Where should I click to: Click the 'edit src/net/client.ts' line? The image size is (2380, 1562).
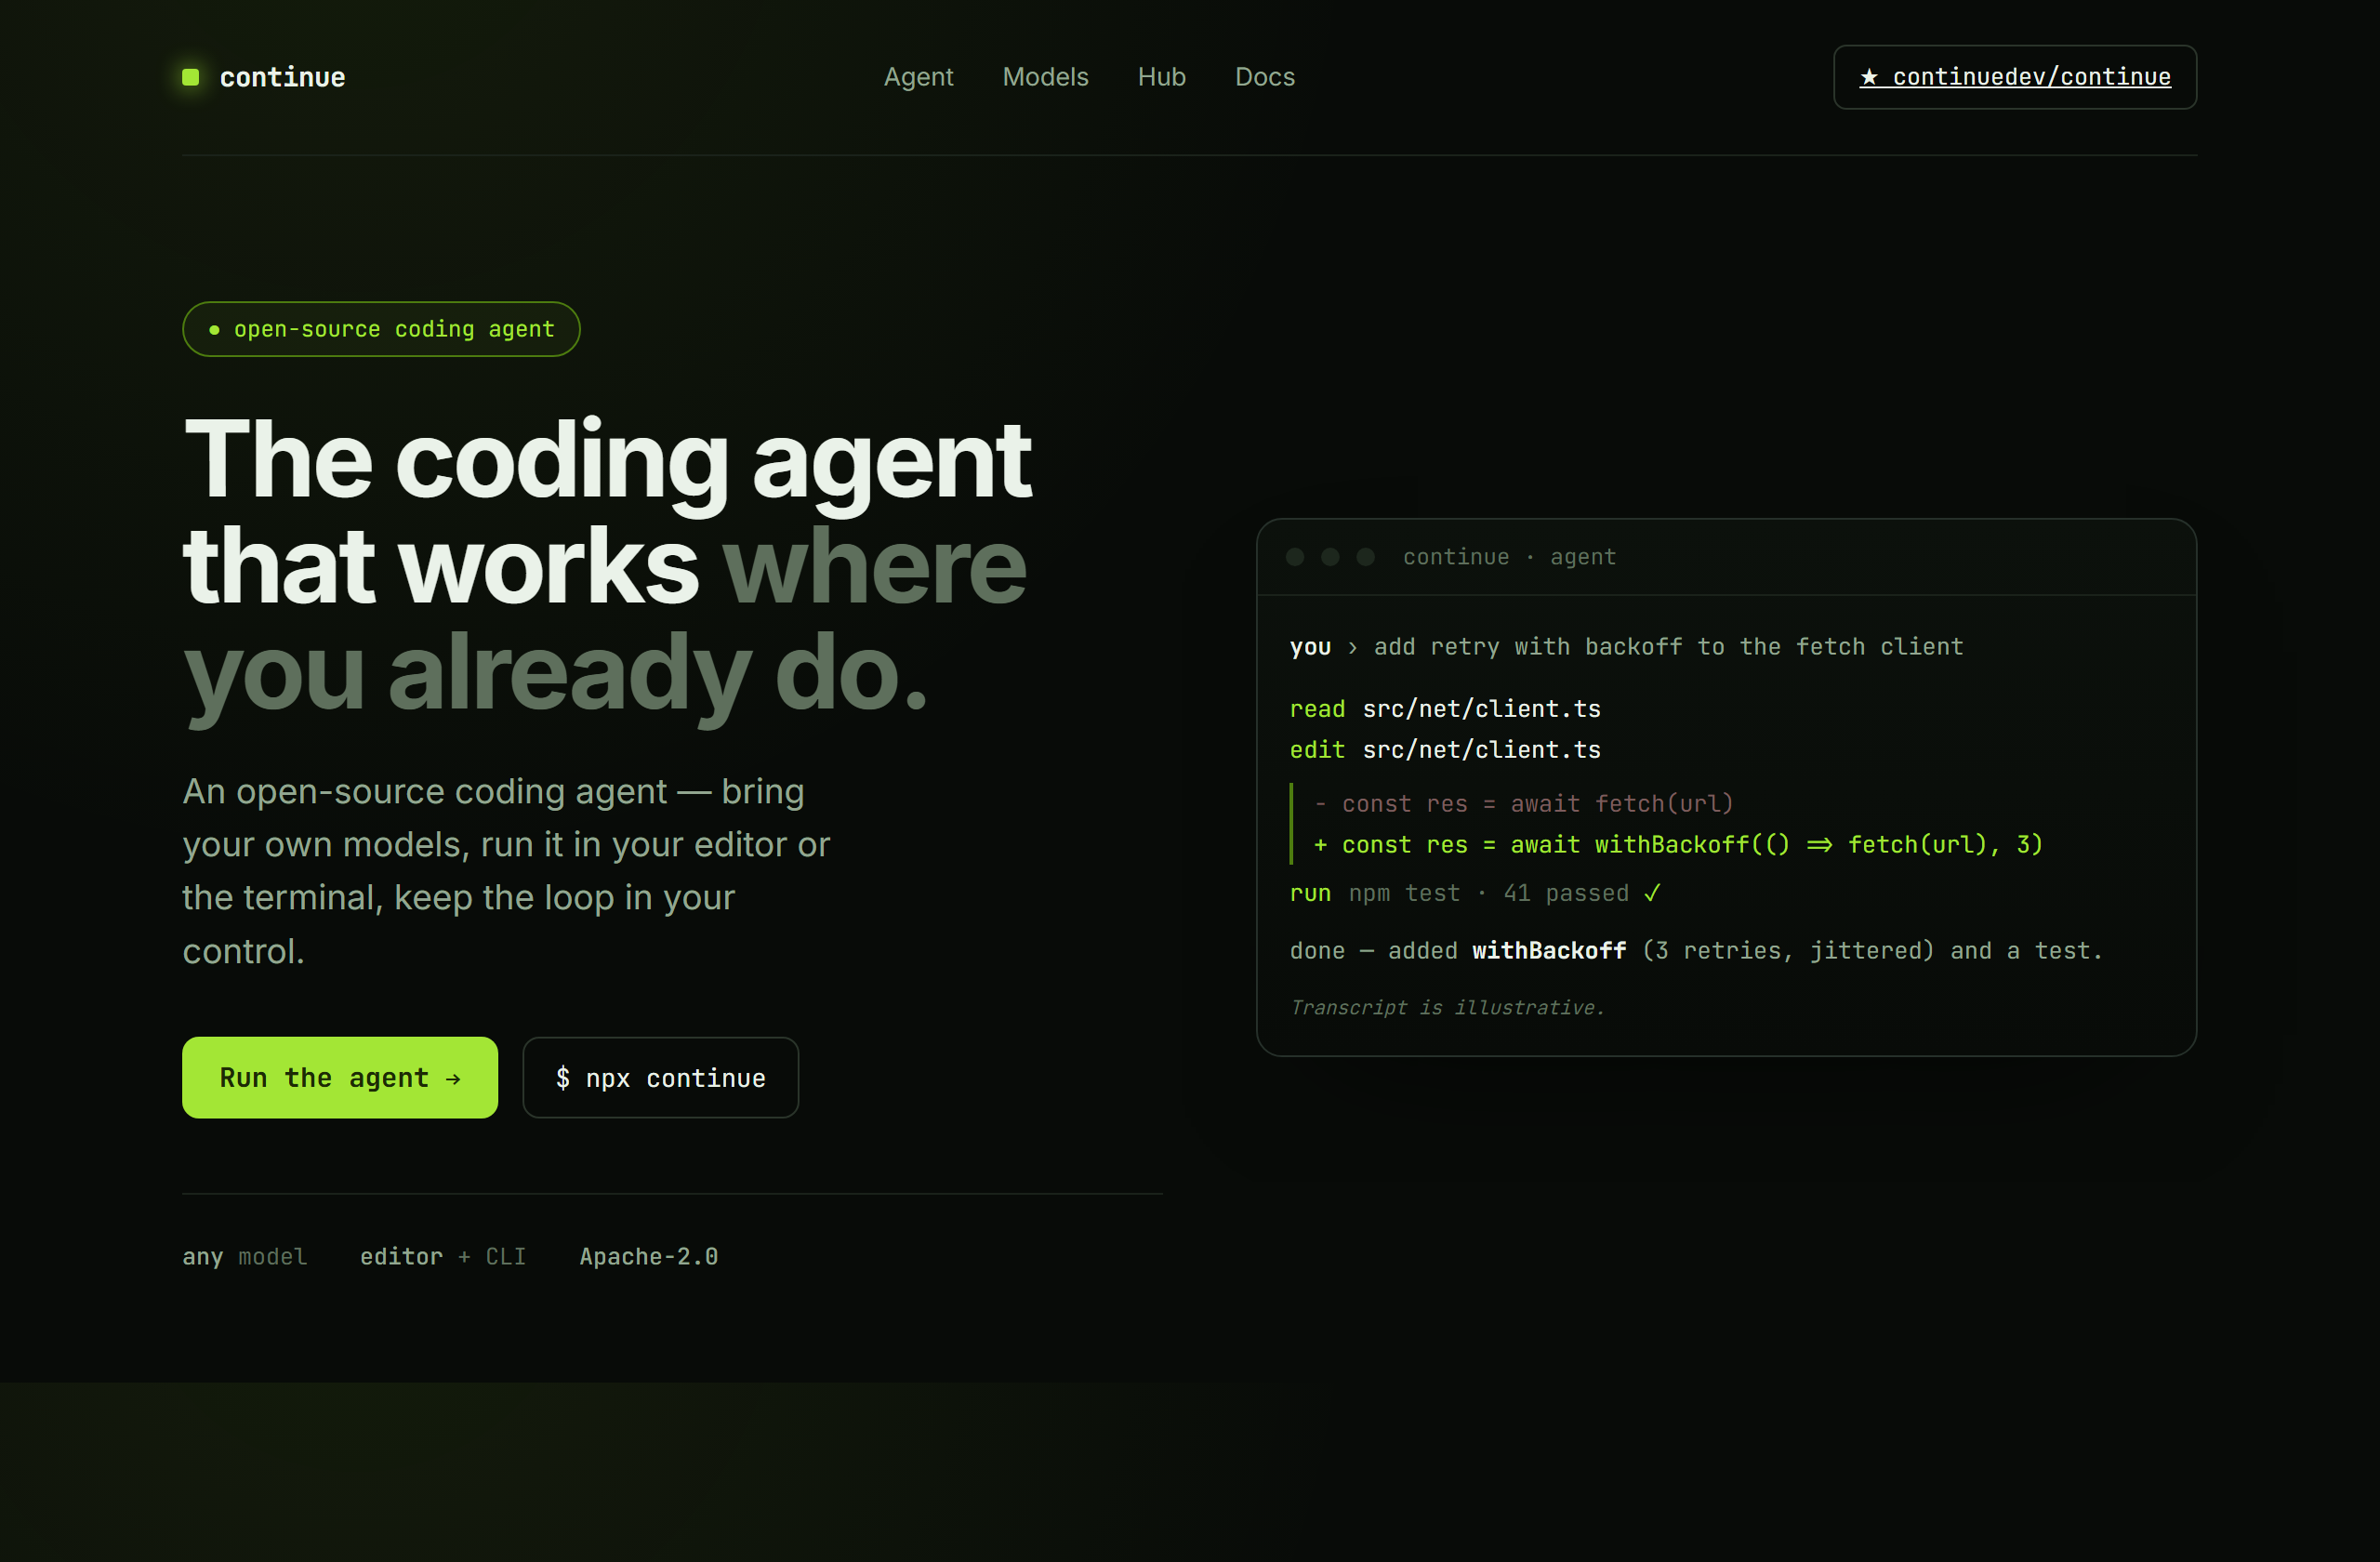click(x=1445, y=750)
